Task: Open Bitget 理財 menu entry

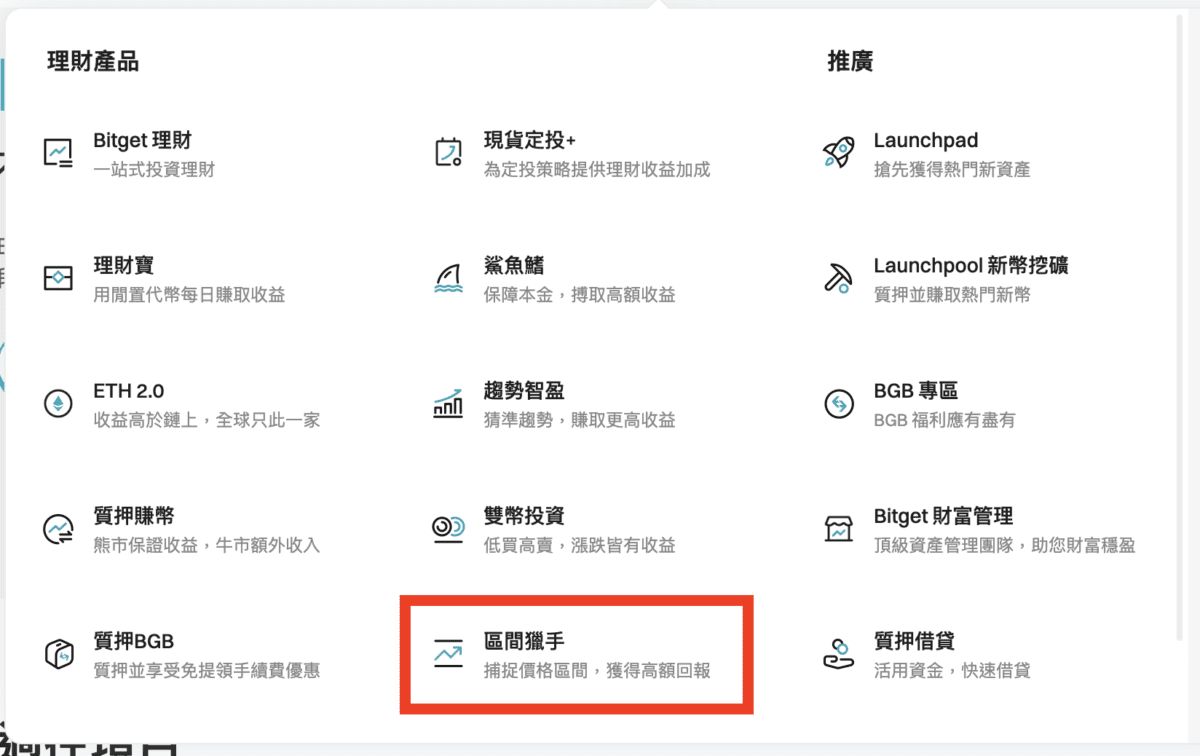Action: click(142, 141)
